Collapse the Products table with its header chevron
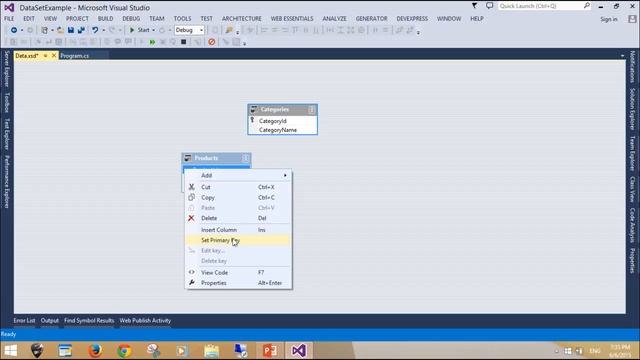This screenshot has width=640, height=360. pos(246,158)
